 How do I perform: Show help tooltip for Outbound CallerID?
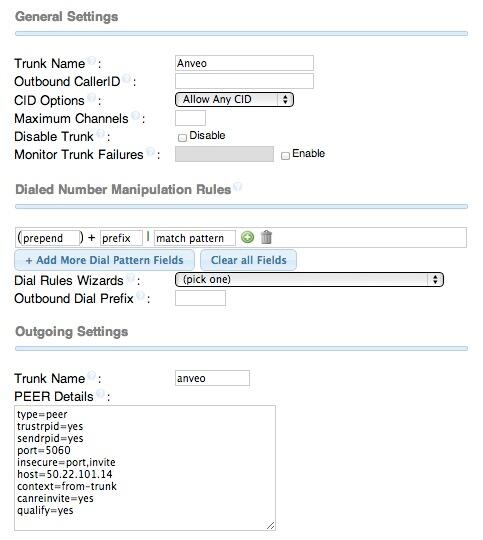[x=127, y=79]
